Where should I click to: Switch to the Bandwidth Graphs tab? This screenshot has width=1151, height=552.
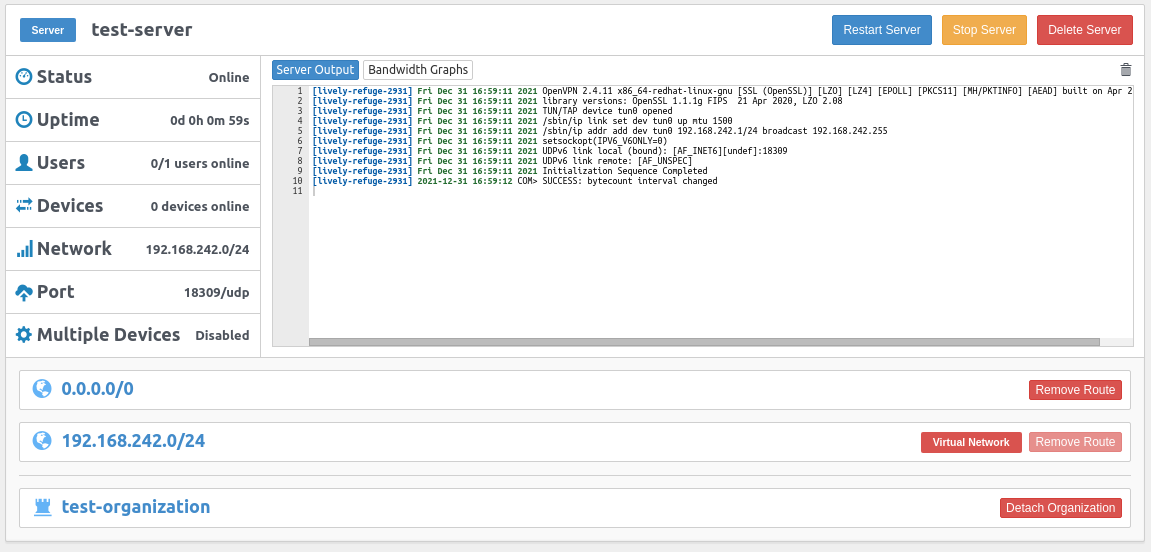417,70
